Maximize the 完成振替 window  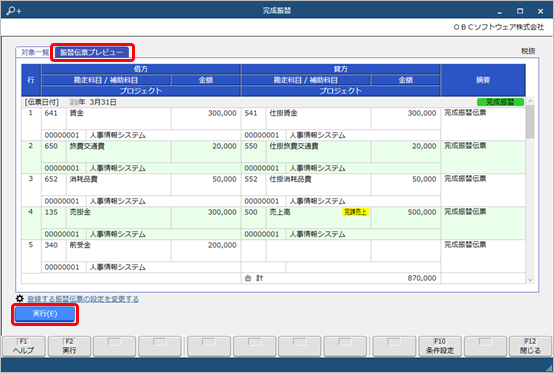point(520,11)
